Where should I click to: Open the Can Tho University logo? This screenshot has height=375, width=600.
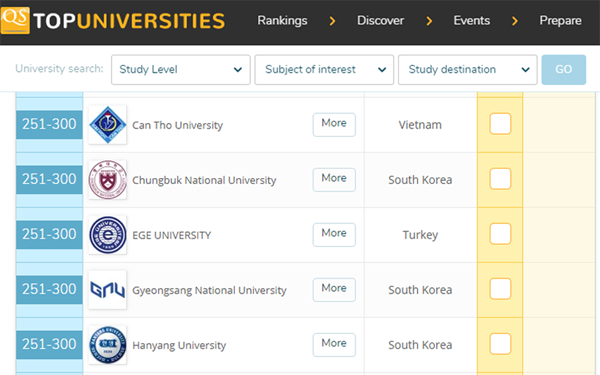click(108, 125)
